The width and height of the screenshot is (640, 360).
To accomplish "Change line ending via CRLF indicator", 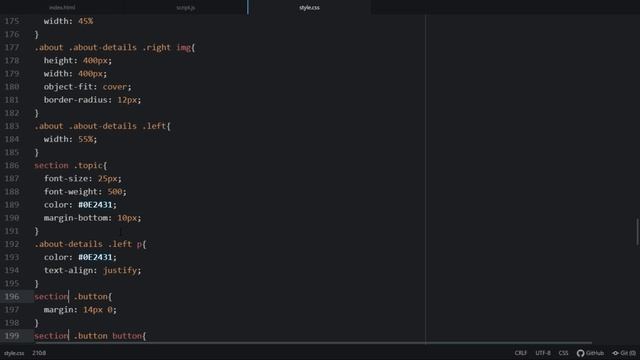I will pyautogui.click(x=521, y=353).
